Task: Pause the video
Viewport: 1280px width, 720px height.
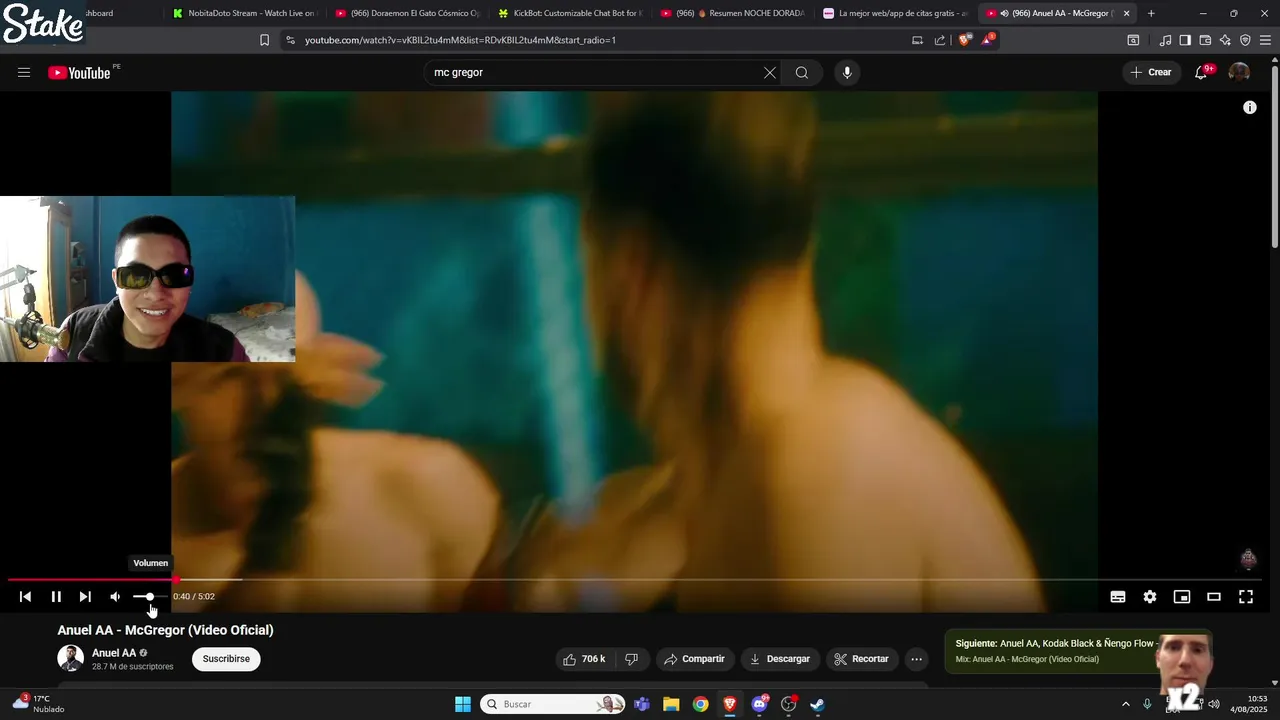Action: tap(56, 597)
